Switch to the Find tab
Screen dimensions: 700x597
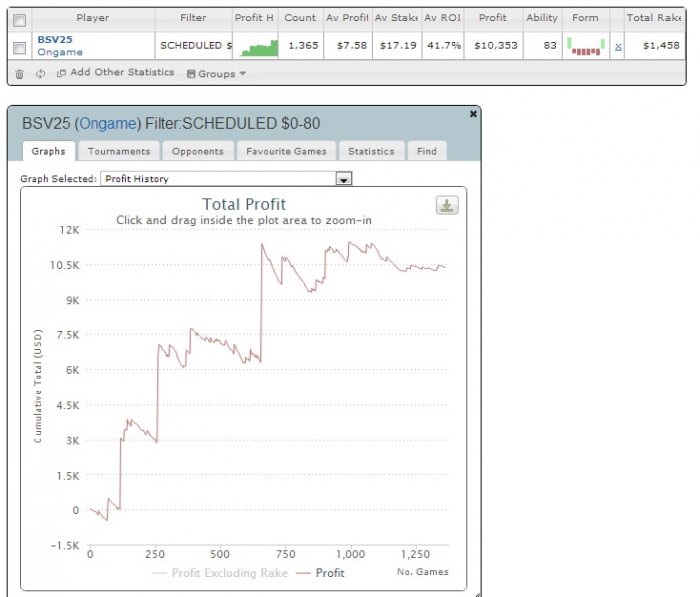click(x=427, y=151)
